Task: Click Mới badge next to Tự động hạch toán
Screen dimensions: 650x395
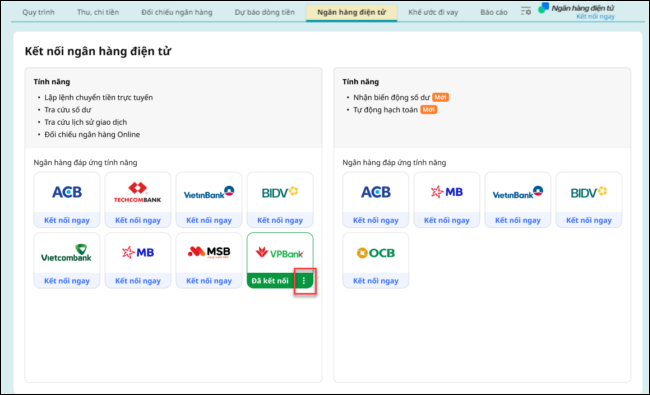Action: [x=429, y=110]
